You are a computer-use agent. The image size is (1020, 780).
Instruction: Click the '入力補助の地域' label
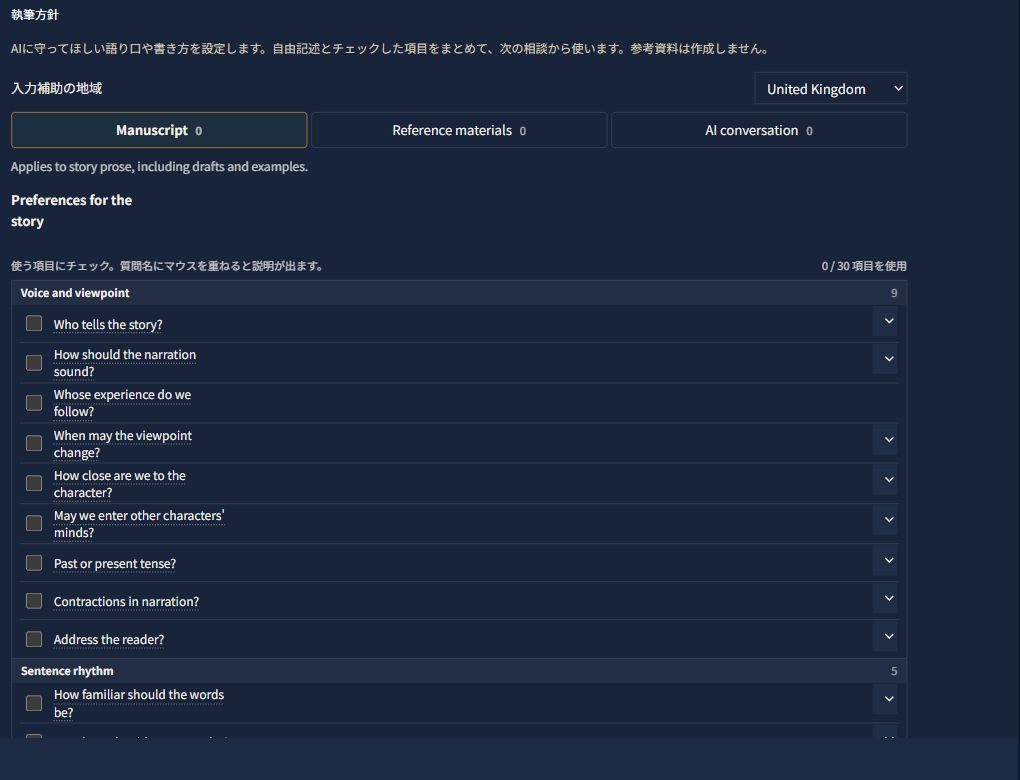[x=57, y=88]
